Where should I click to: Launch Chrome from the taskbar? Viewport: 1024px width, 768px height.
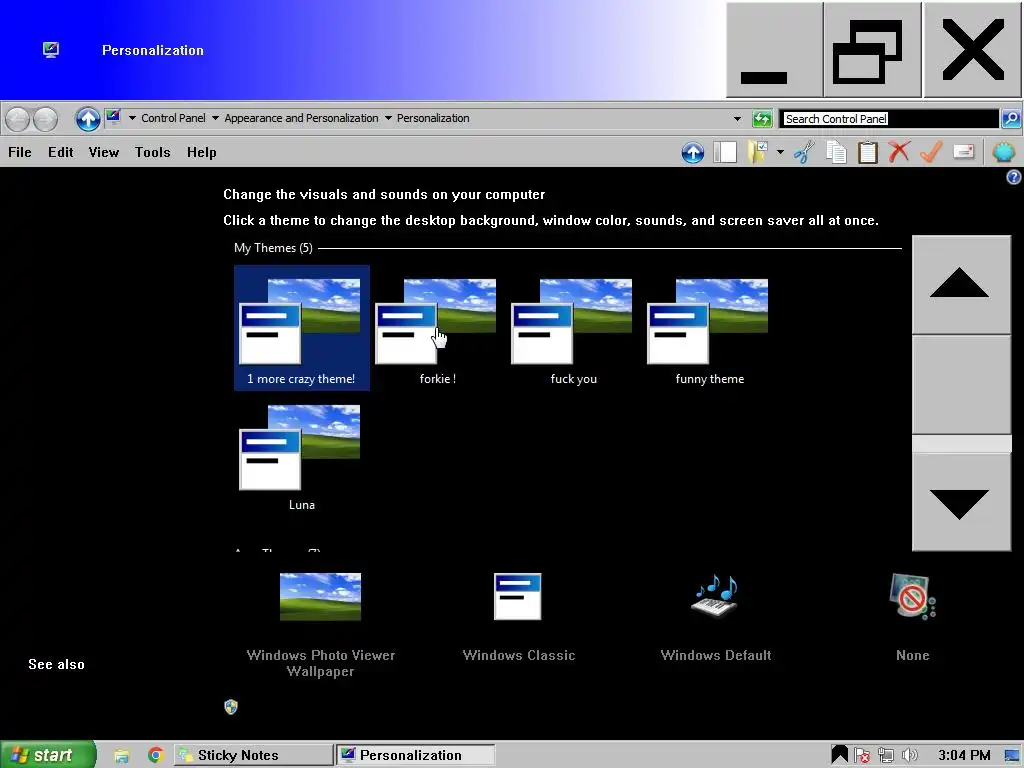click(155, 756)
